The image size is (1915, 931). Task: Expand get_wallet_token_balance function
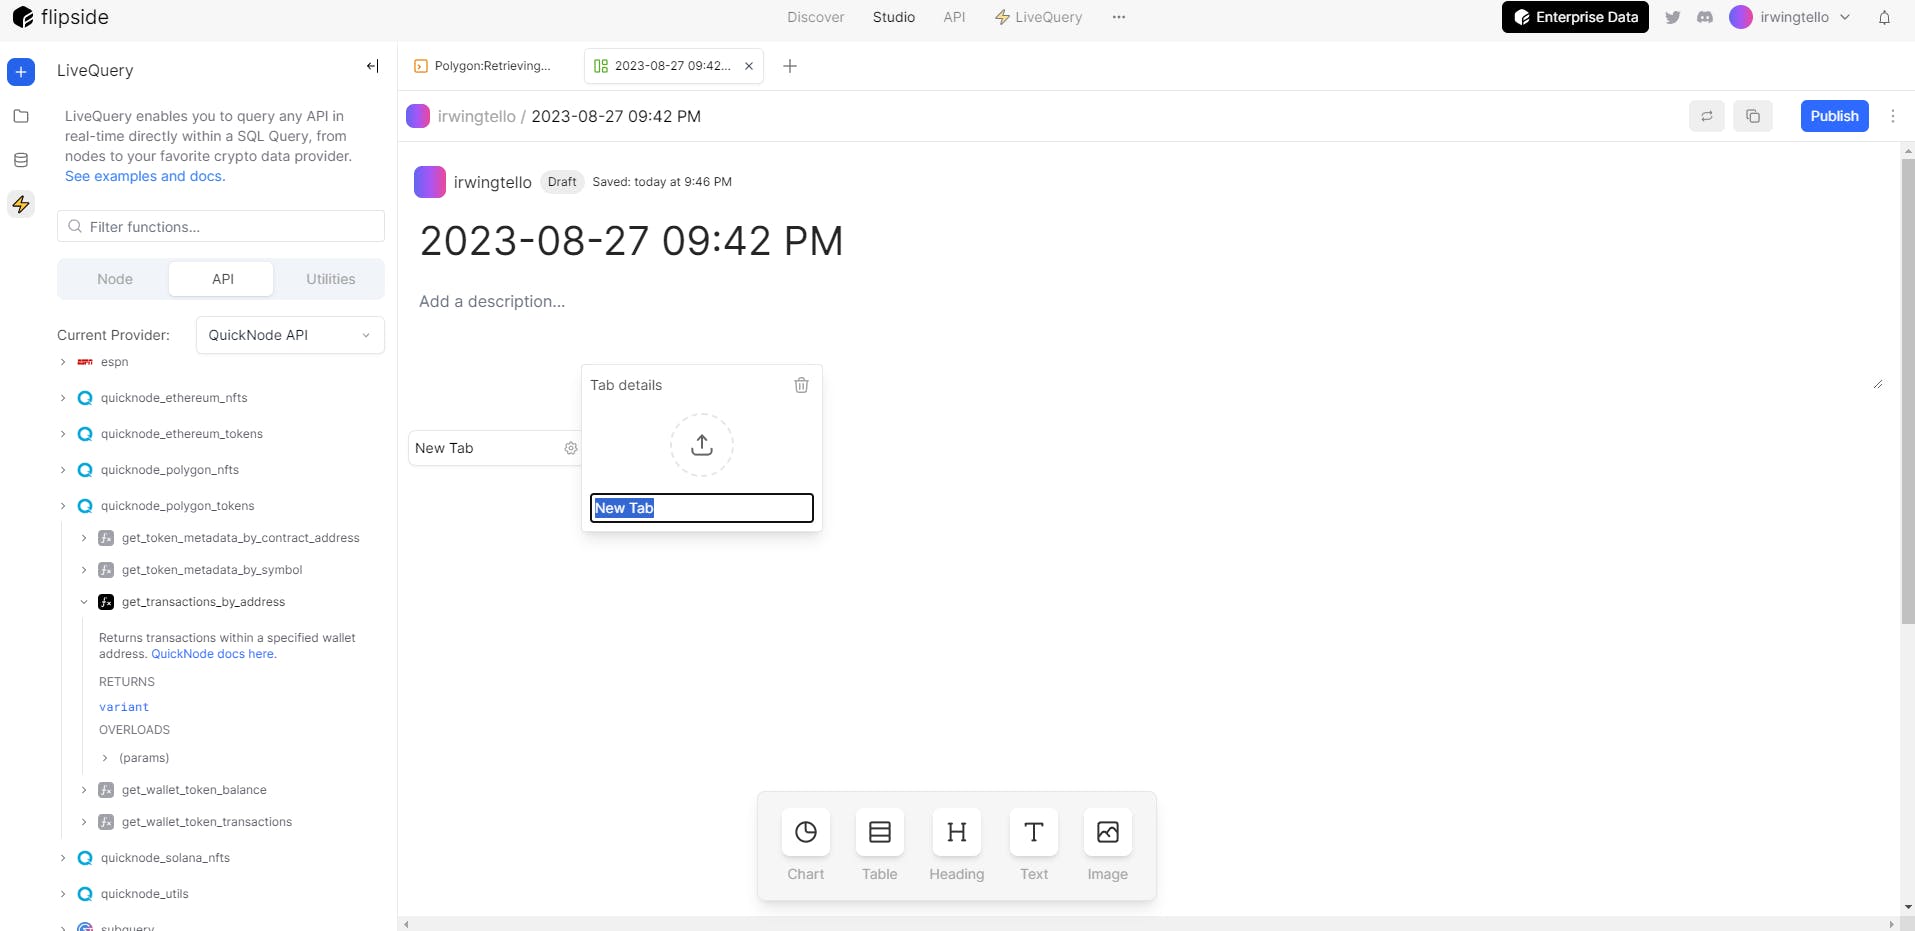pos(84,790)
